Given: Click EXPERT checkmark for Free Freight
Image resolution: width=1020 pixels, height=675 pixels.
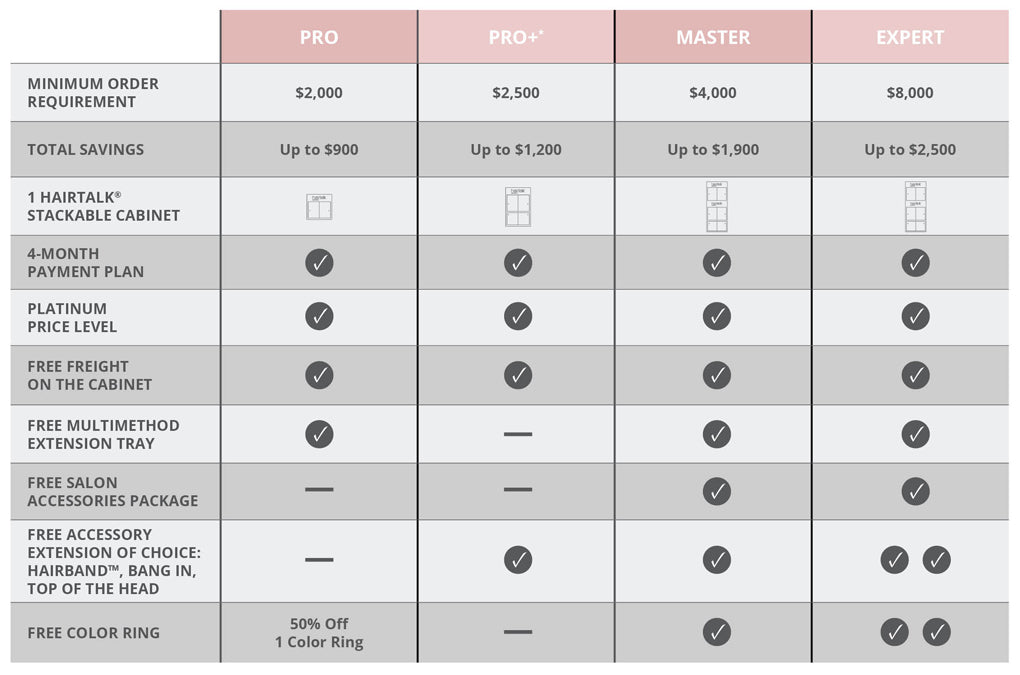Looking at the screenshot, I should coord(915,375).
